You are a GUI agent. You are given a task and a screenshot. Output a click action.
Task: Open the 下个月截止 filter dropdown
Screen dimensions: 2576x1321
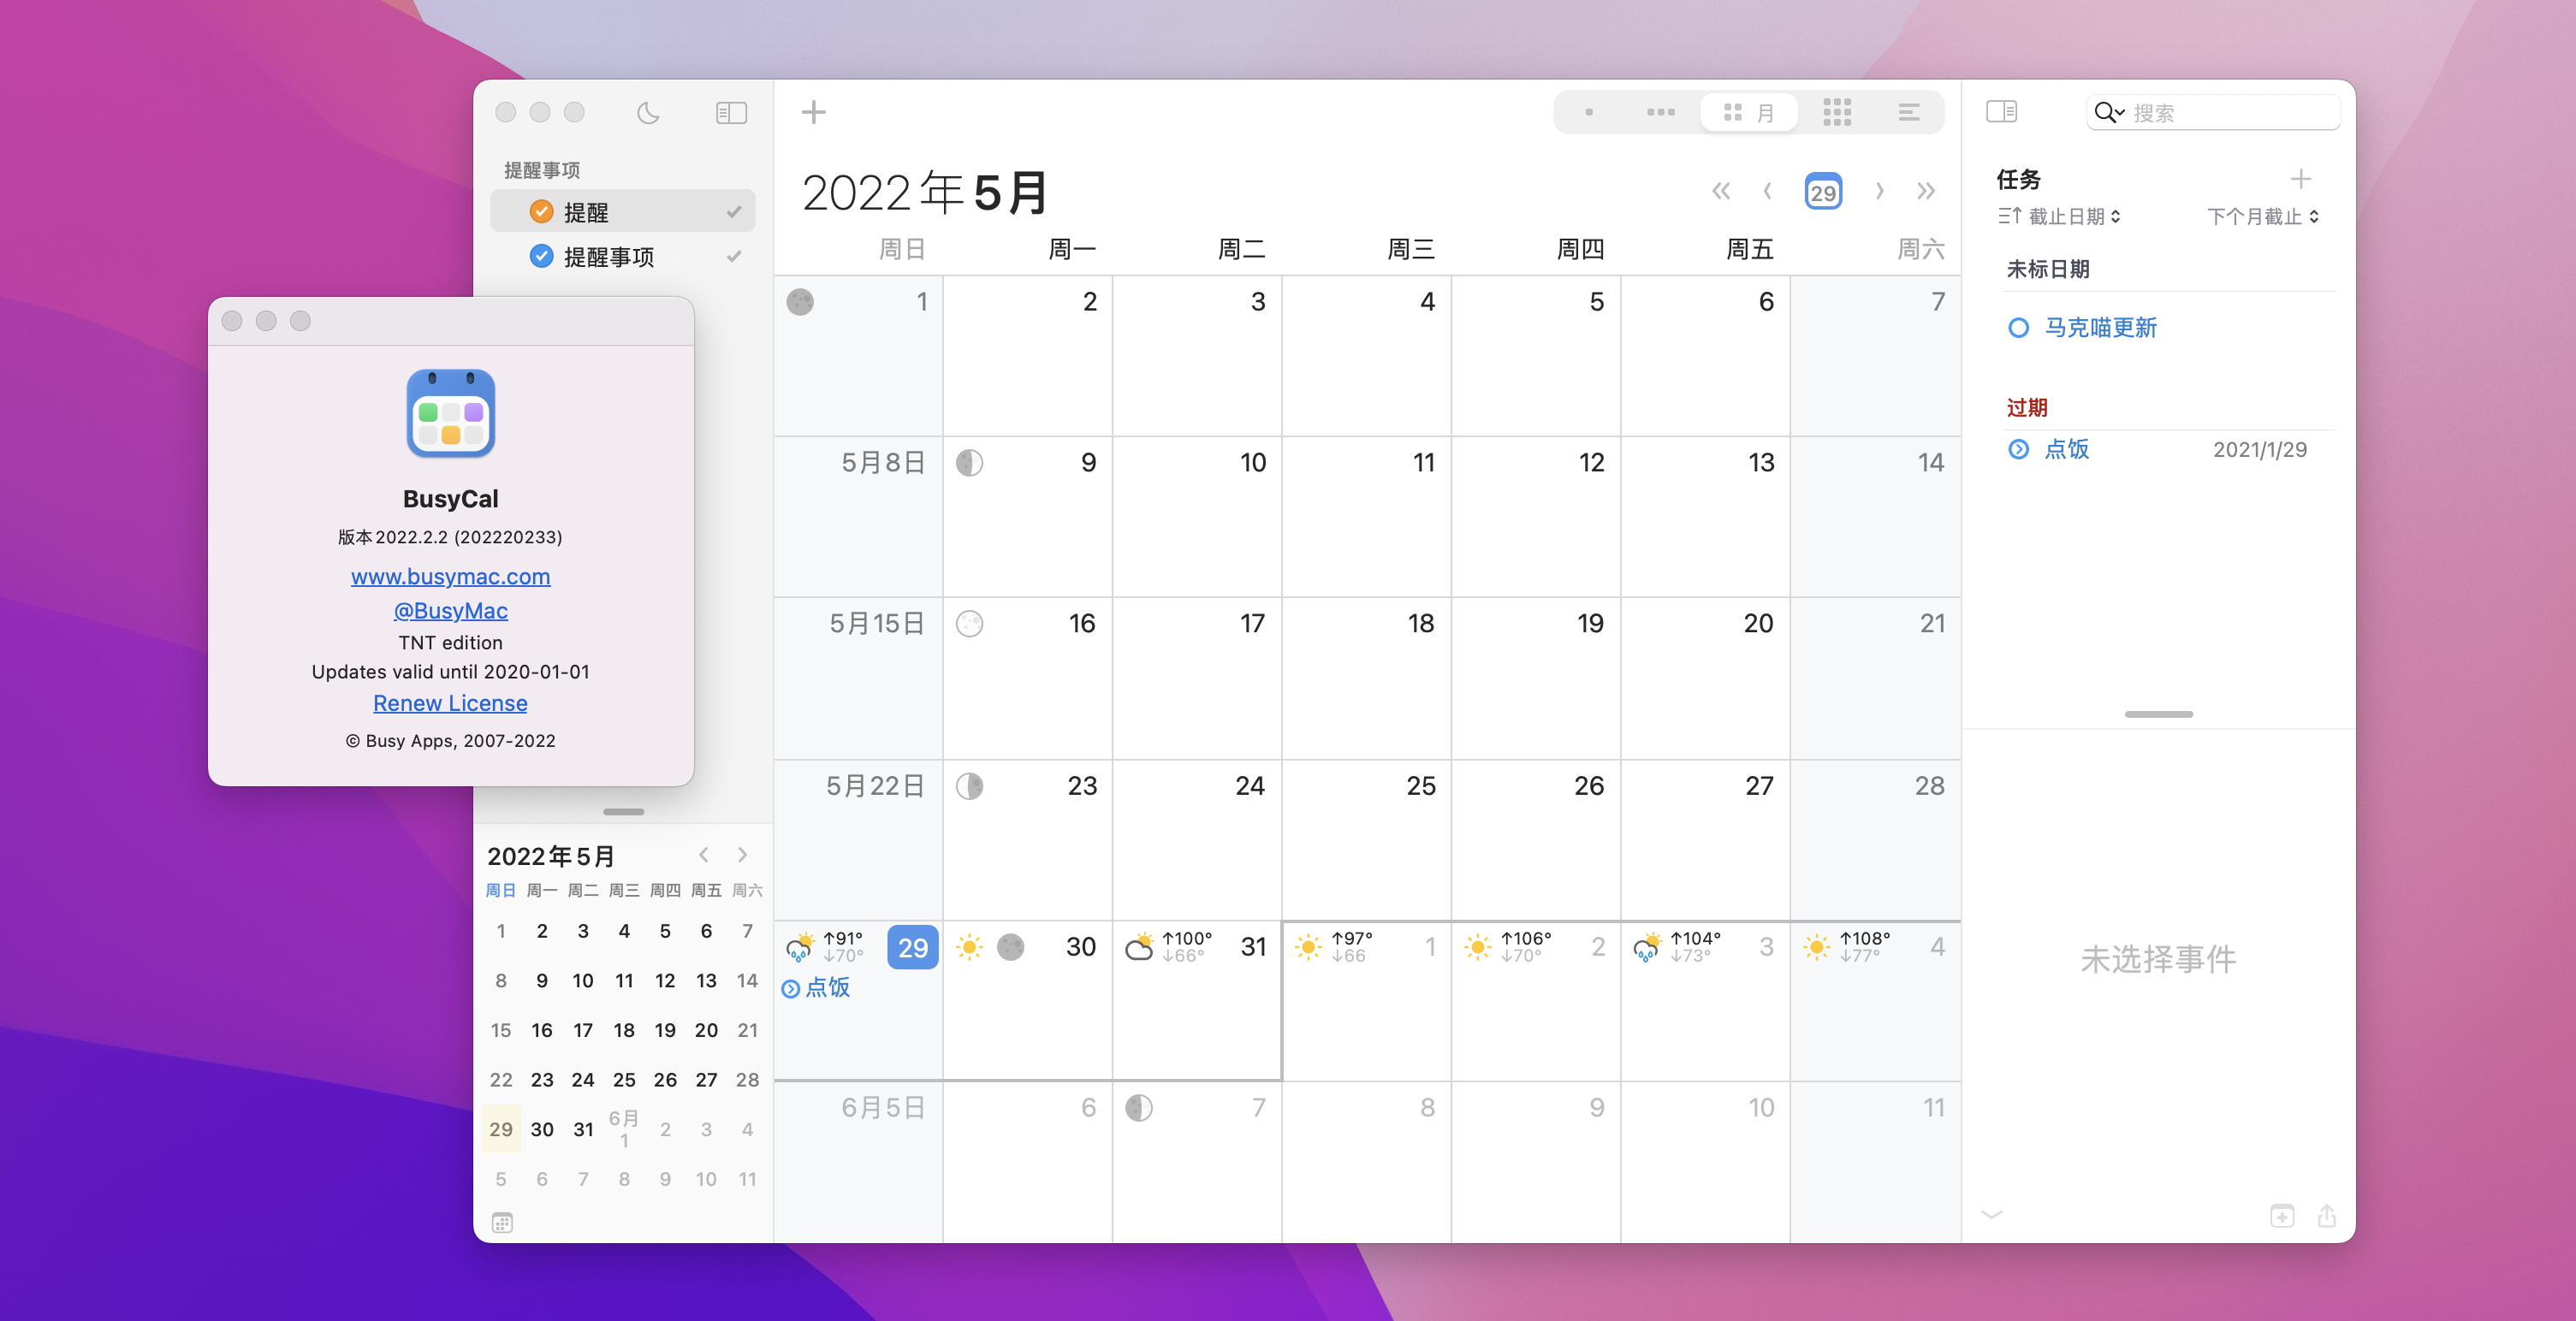[x=2262, y=217]
